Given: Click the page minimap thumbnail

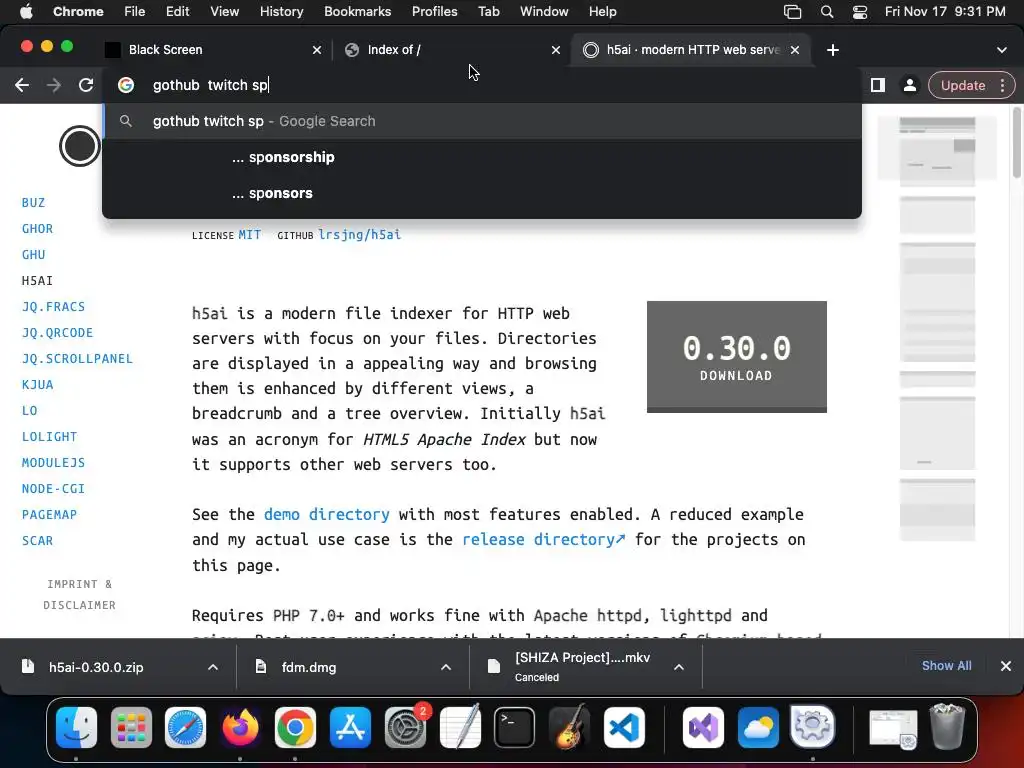Looking at the screenshot, I should (x=937, y=328).
